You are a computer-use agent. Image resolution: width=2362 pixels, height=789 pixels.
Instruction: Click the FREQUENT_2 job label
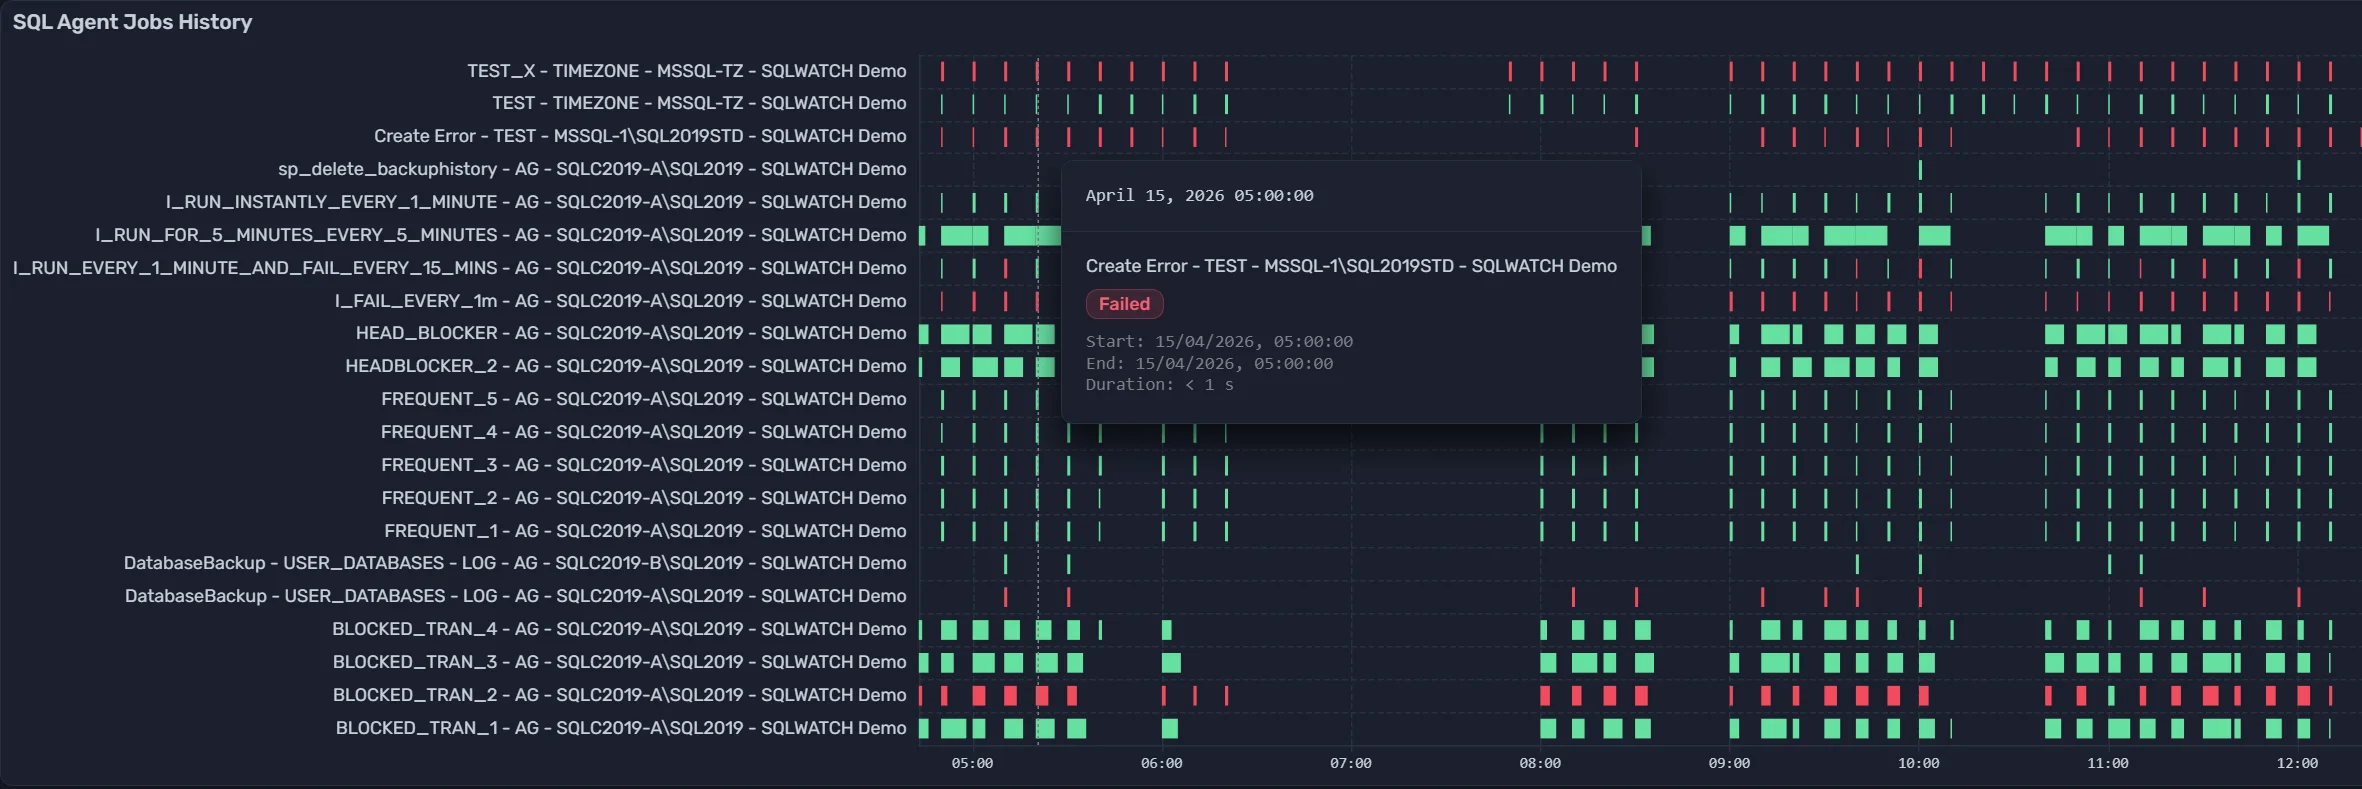click(x=644, y=498)
